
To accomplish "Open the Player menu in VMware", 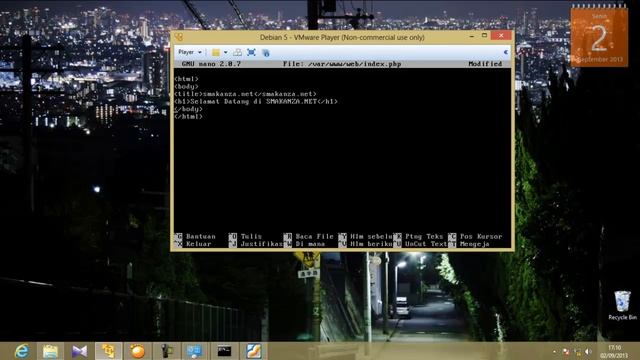I will pyautogui.click(x=190, y=52).
